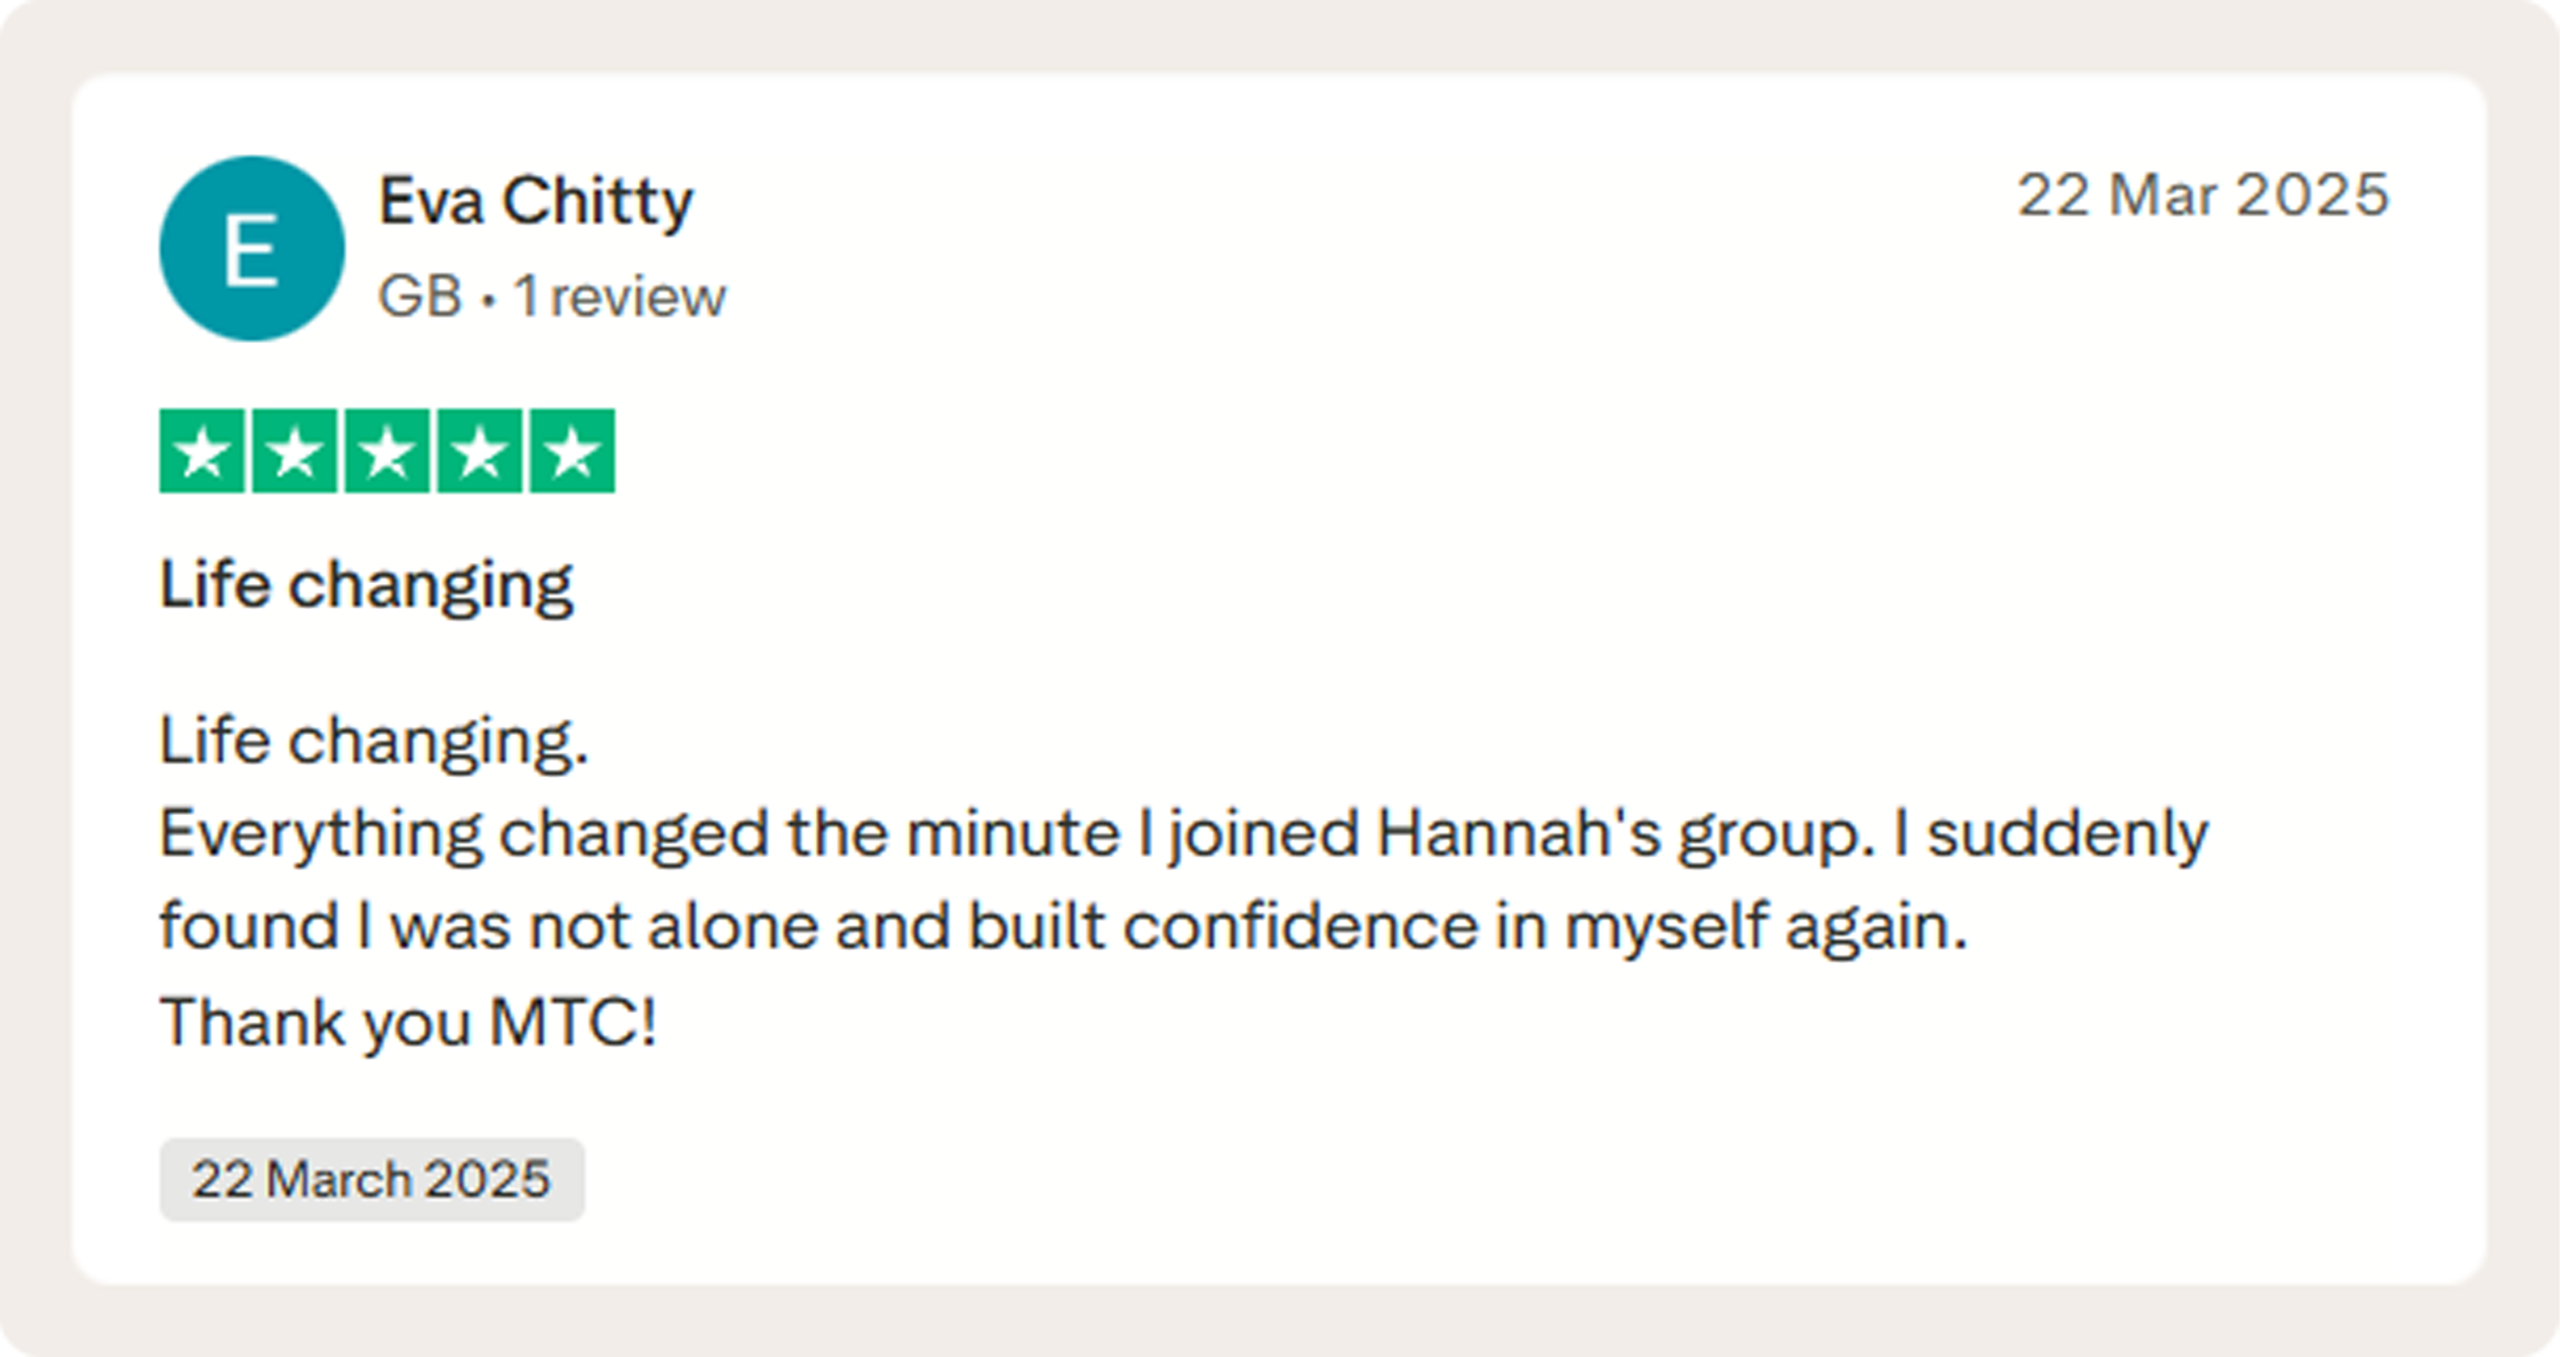Screen dimensions: 2560x1357
Task: Click the word "suddenly" in the review
Action: pos(2067,834)
